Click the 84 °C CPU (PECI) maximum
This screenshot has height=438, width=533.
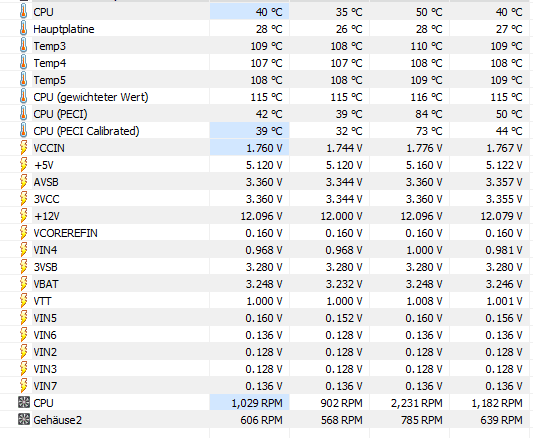point(429,114)
